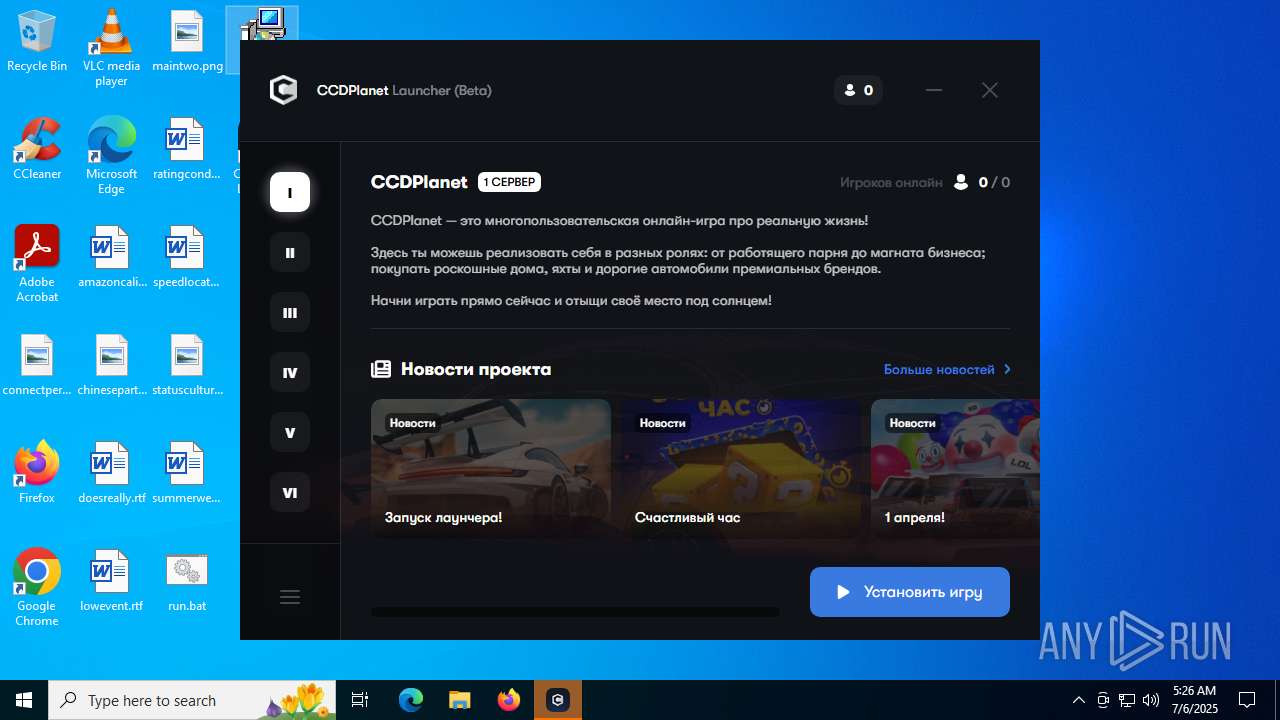Open VLC media player desktop icon

click(x=111, y=48)
